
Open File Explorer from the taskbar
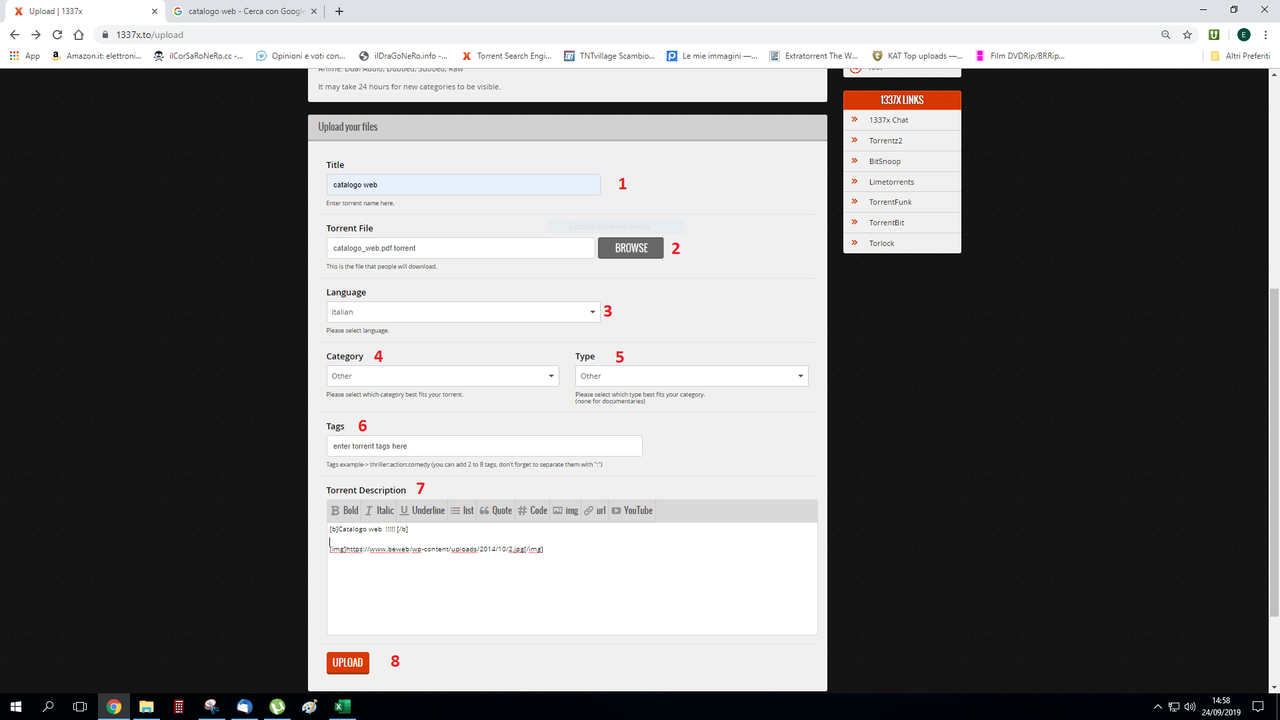tap(146, 706)
